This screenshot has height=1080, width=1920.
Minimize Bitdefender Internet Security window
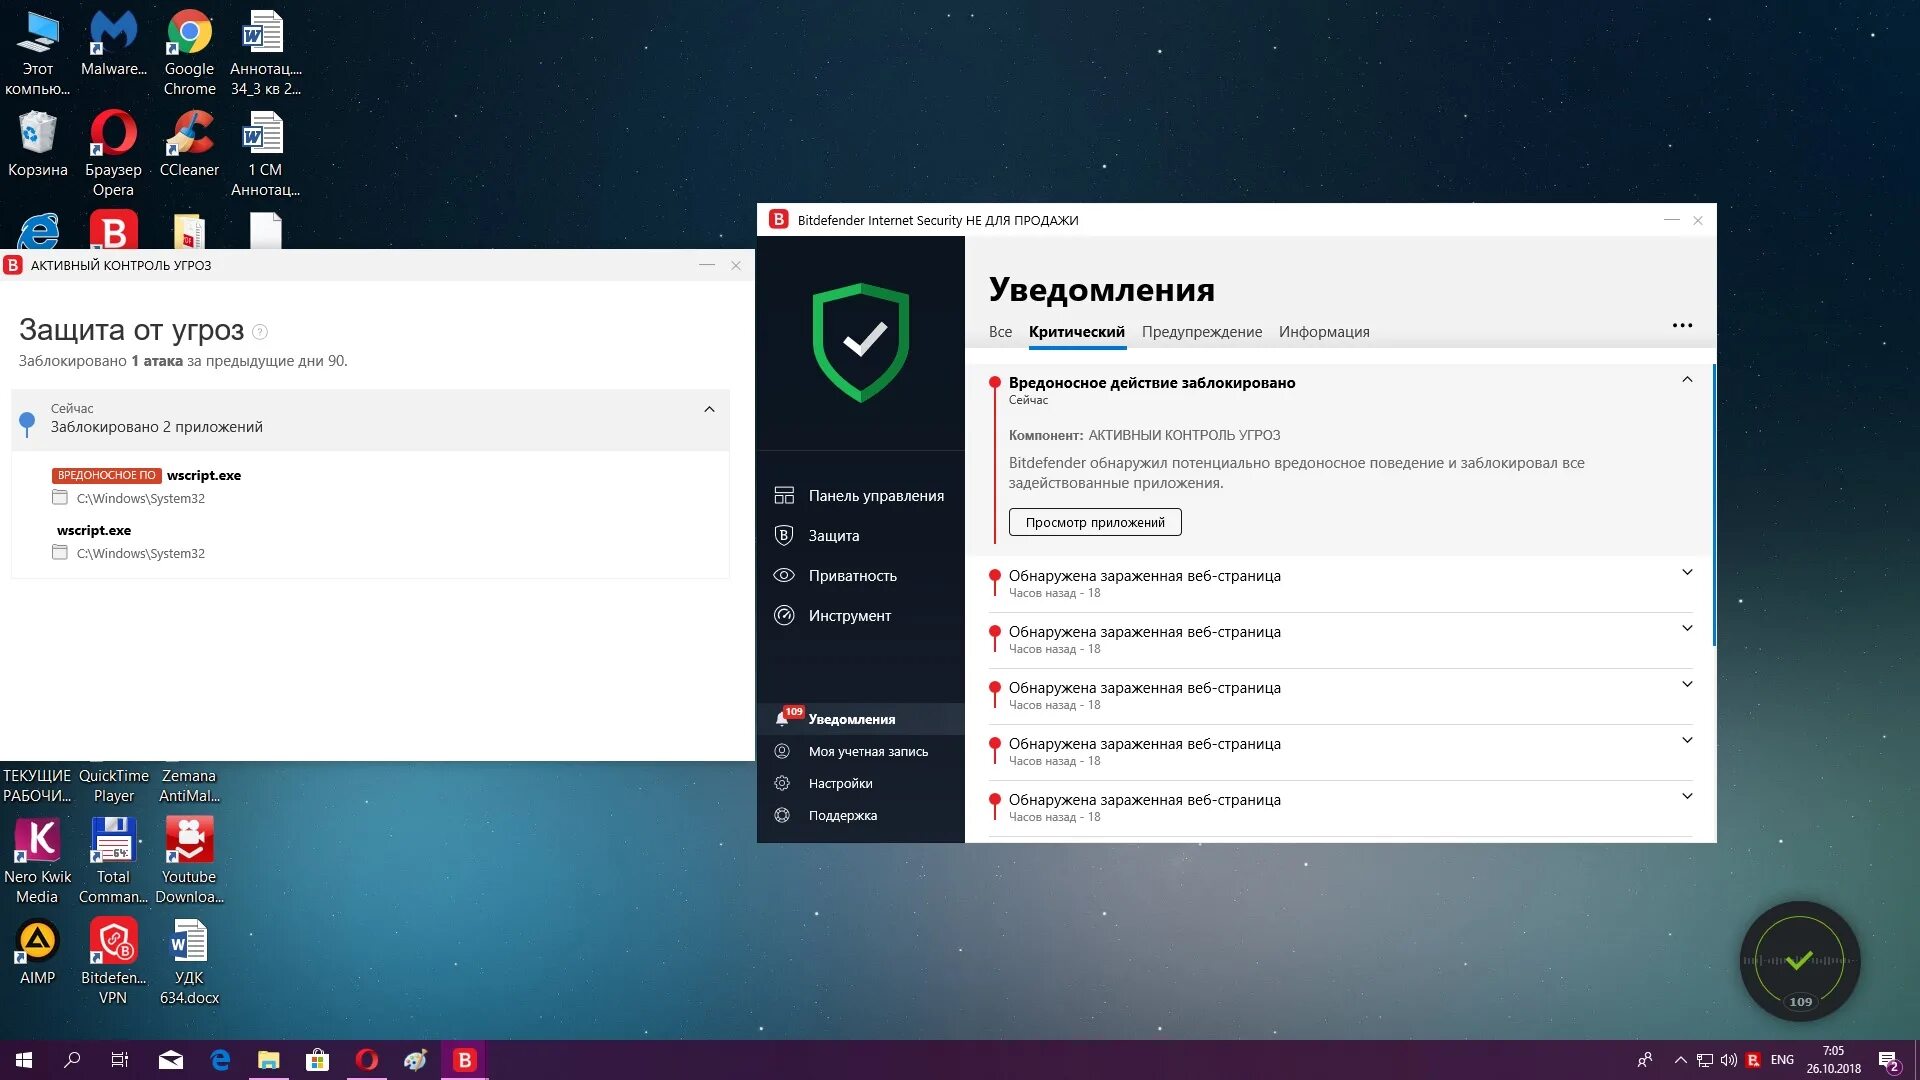coord(1671,220)
